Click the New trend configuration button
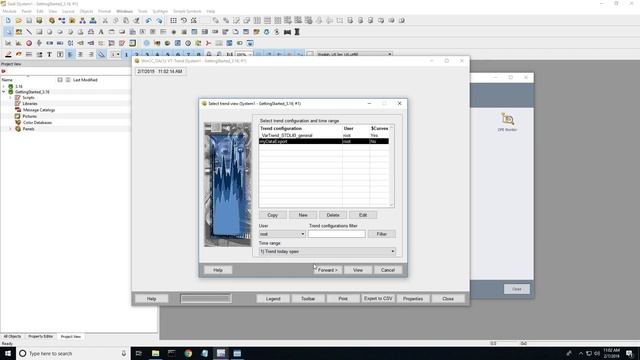This screenshot has width=640, height=360. pos(303,215)
